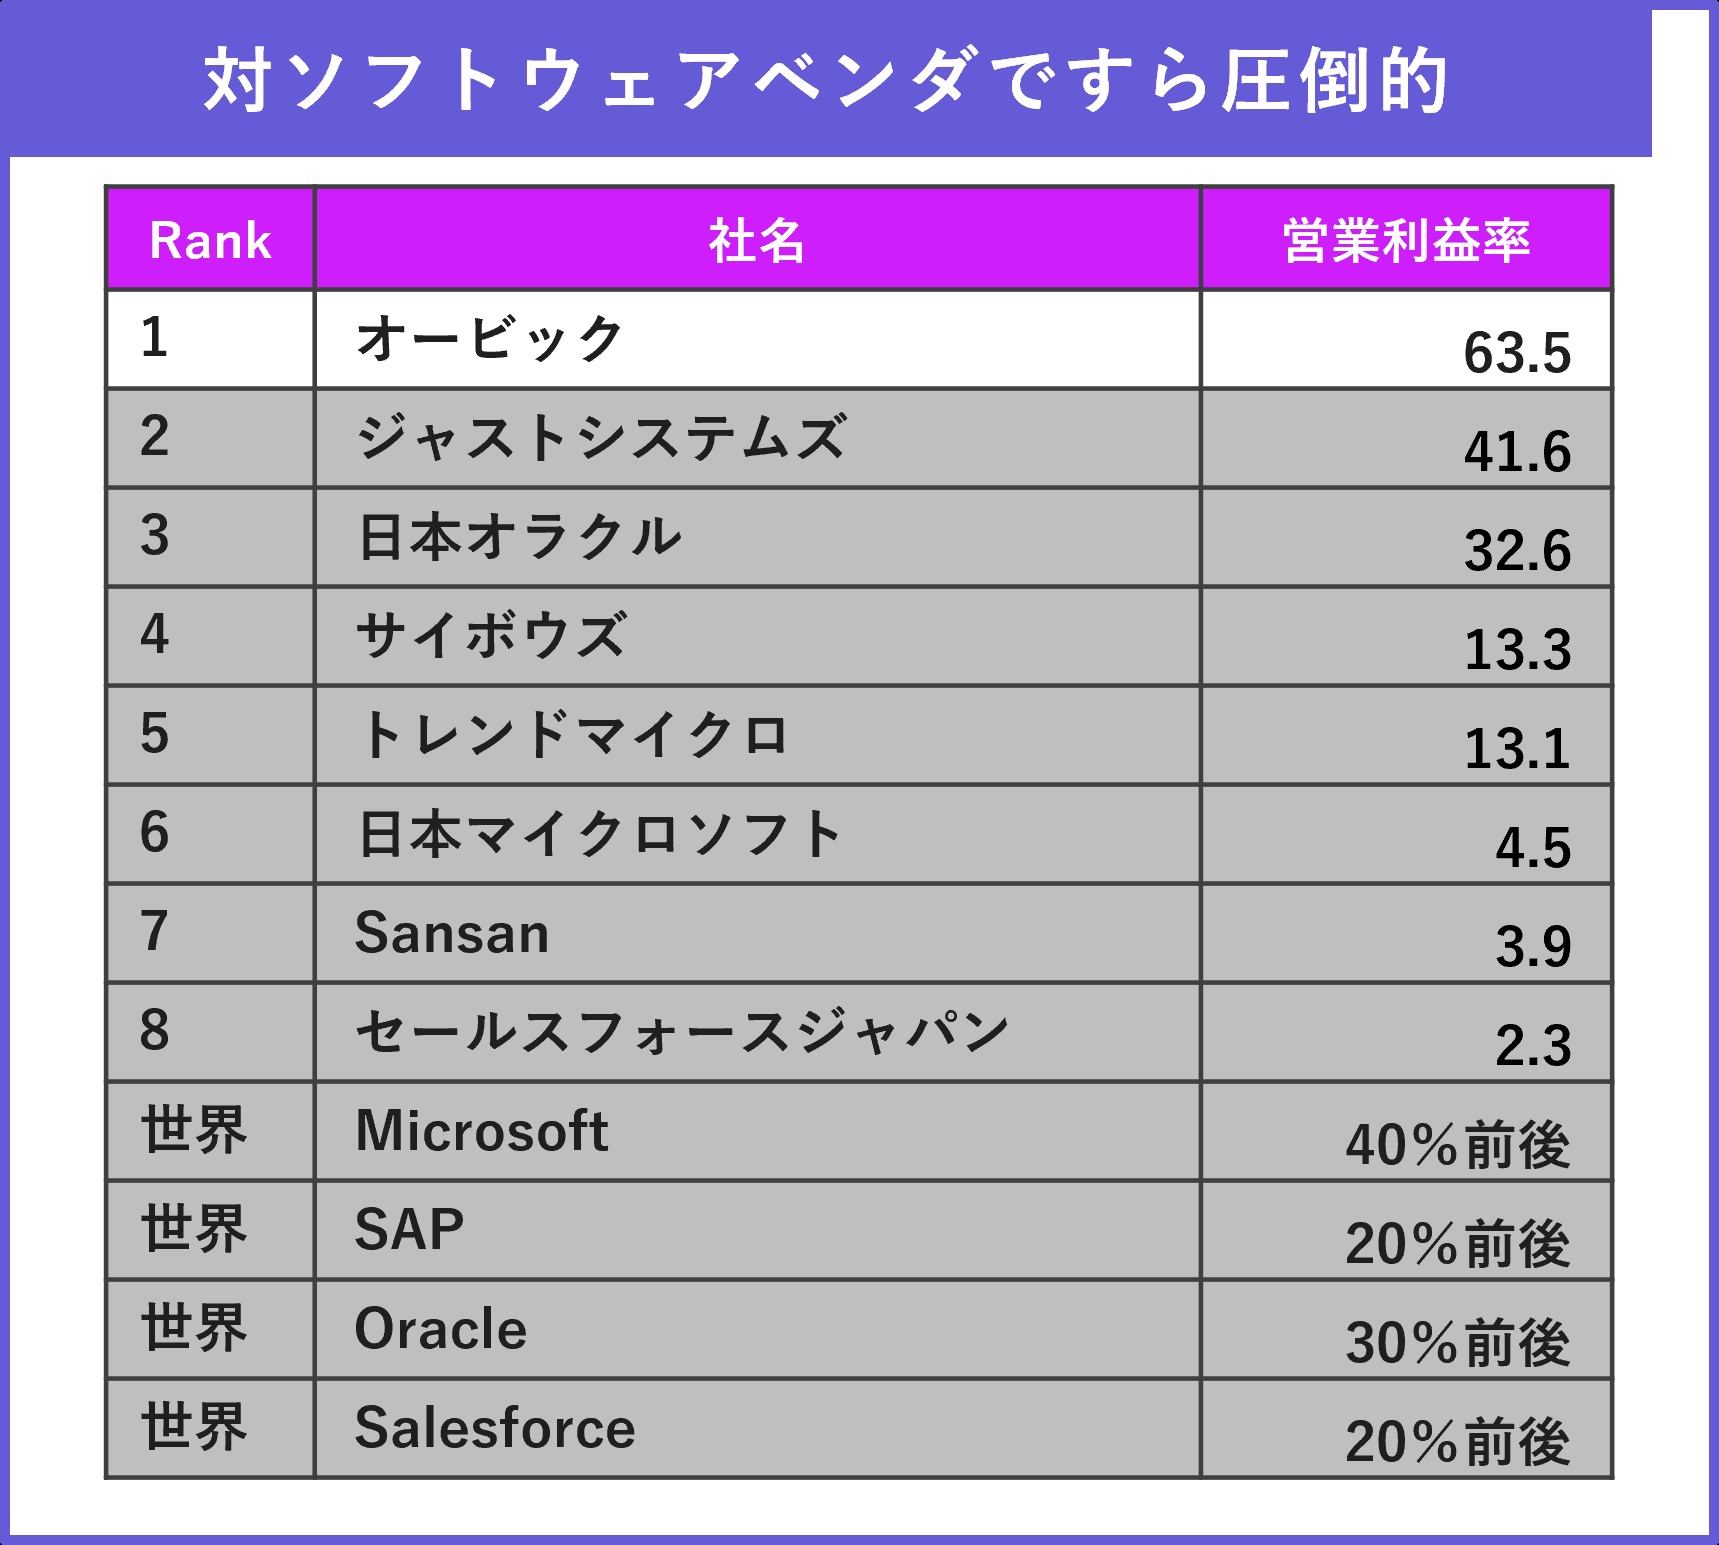Viewport: 1719px width, 1545px height.
Task: Select the 13.1 margin value
Action: point(1516,749)
